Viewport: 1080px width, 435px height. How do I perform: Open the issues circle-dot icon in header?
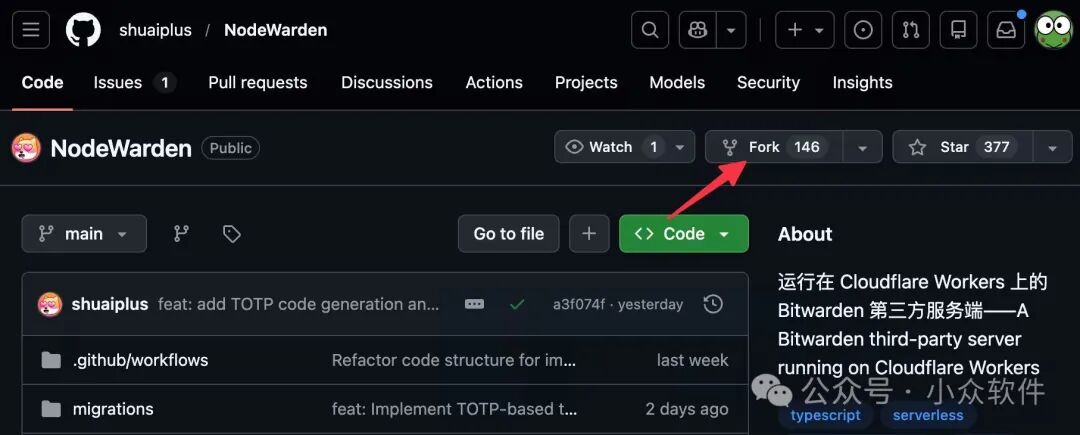pyautogui.click(x=863, y=30)
